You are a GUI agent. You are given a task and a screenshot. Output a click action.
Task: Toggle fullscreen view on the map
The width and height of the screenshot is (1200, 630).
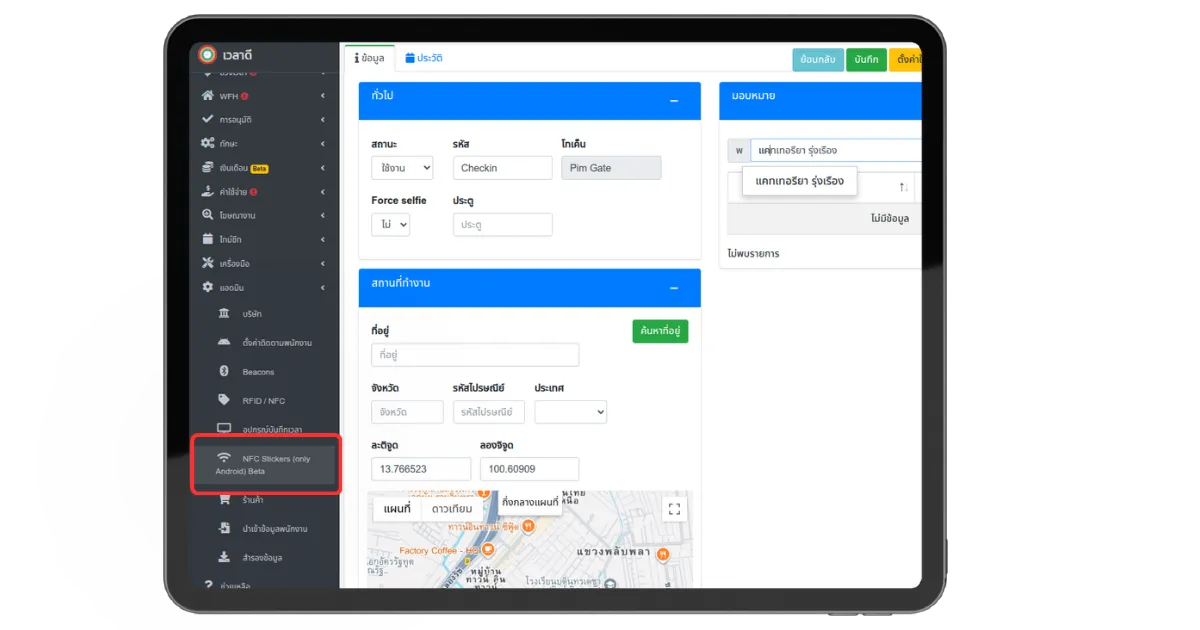674,509
